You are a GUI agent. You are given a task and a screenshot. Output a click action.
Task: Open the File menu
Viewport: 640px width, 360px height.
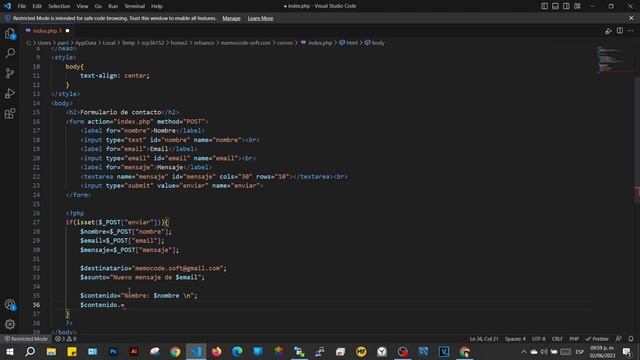click(x=22, y=6)
